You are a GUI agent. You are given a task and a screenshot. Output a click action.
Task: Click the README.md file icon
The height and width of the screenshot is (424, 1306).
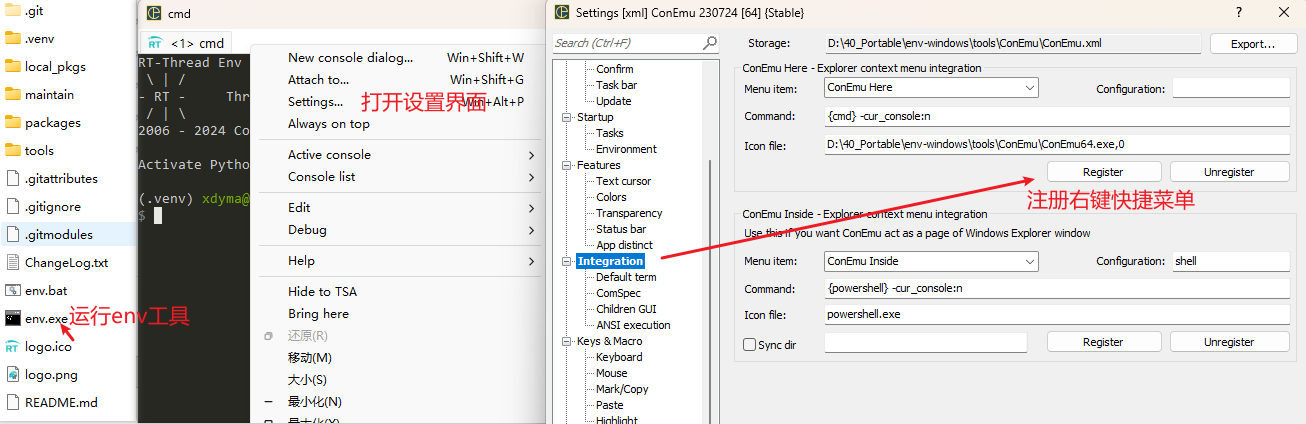point(12,403)
